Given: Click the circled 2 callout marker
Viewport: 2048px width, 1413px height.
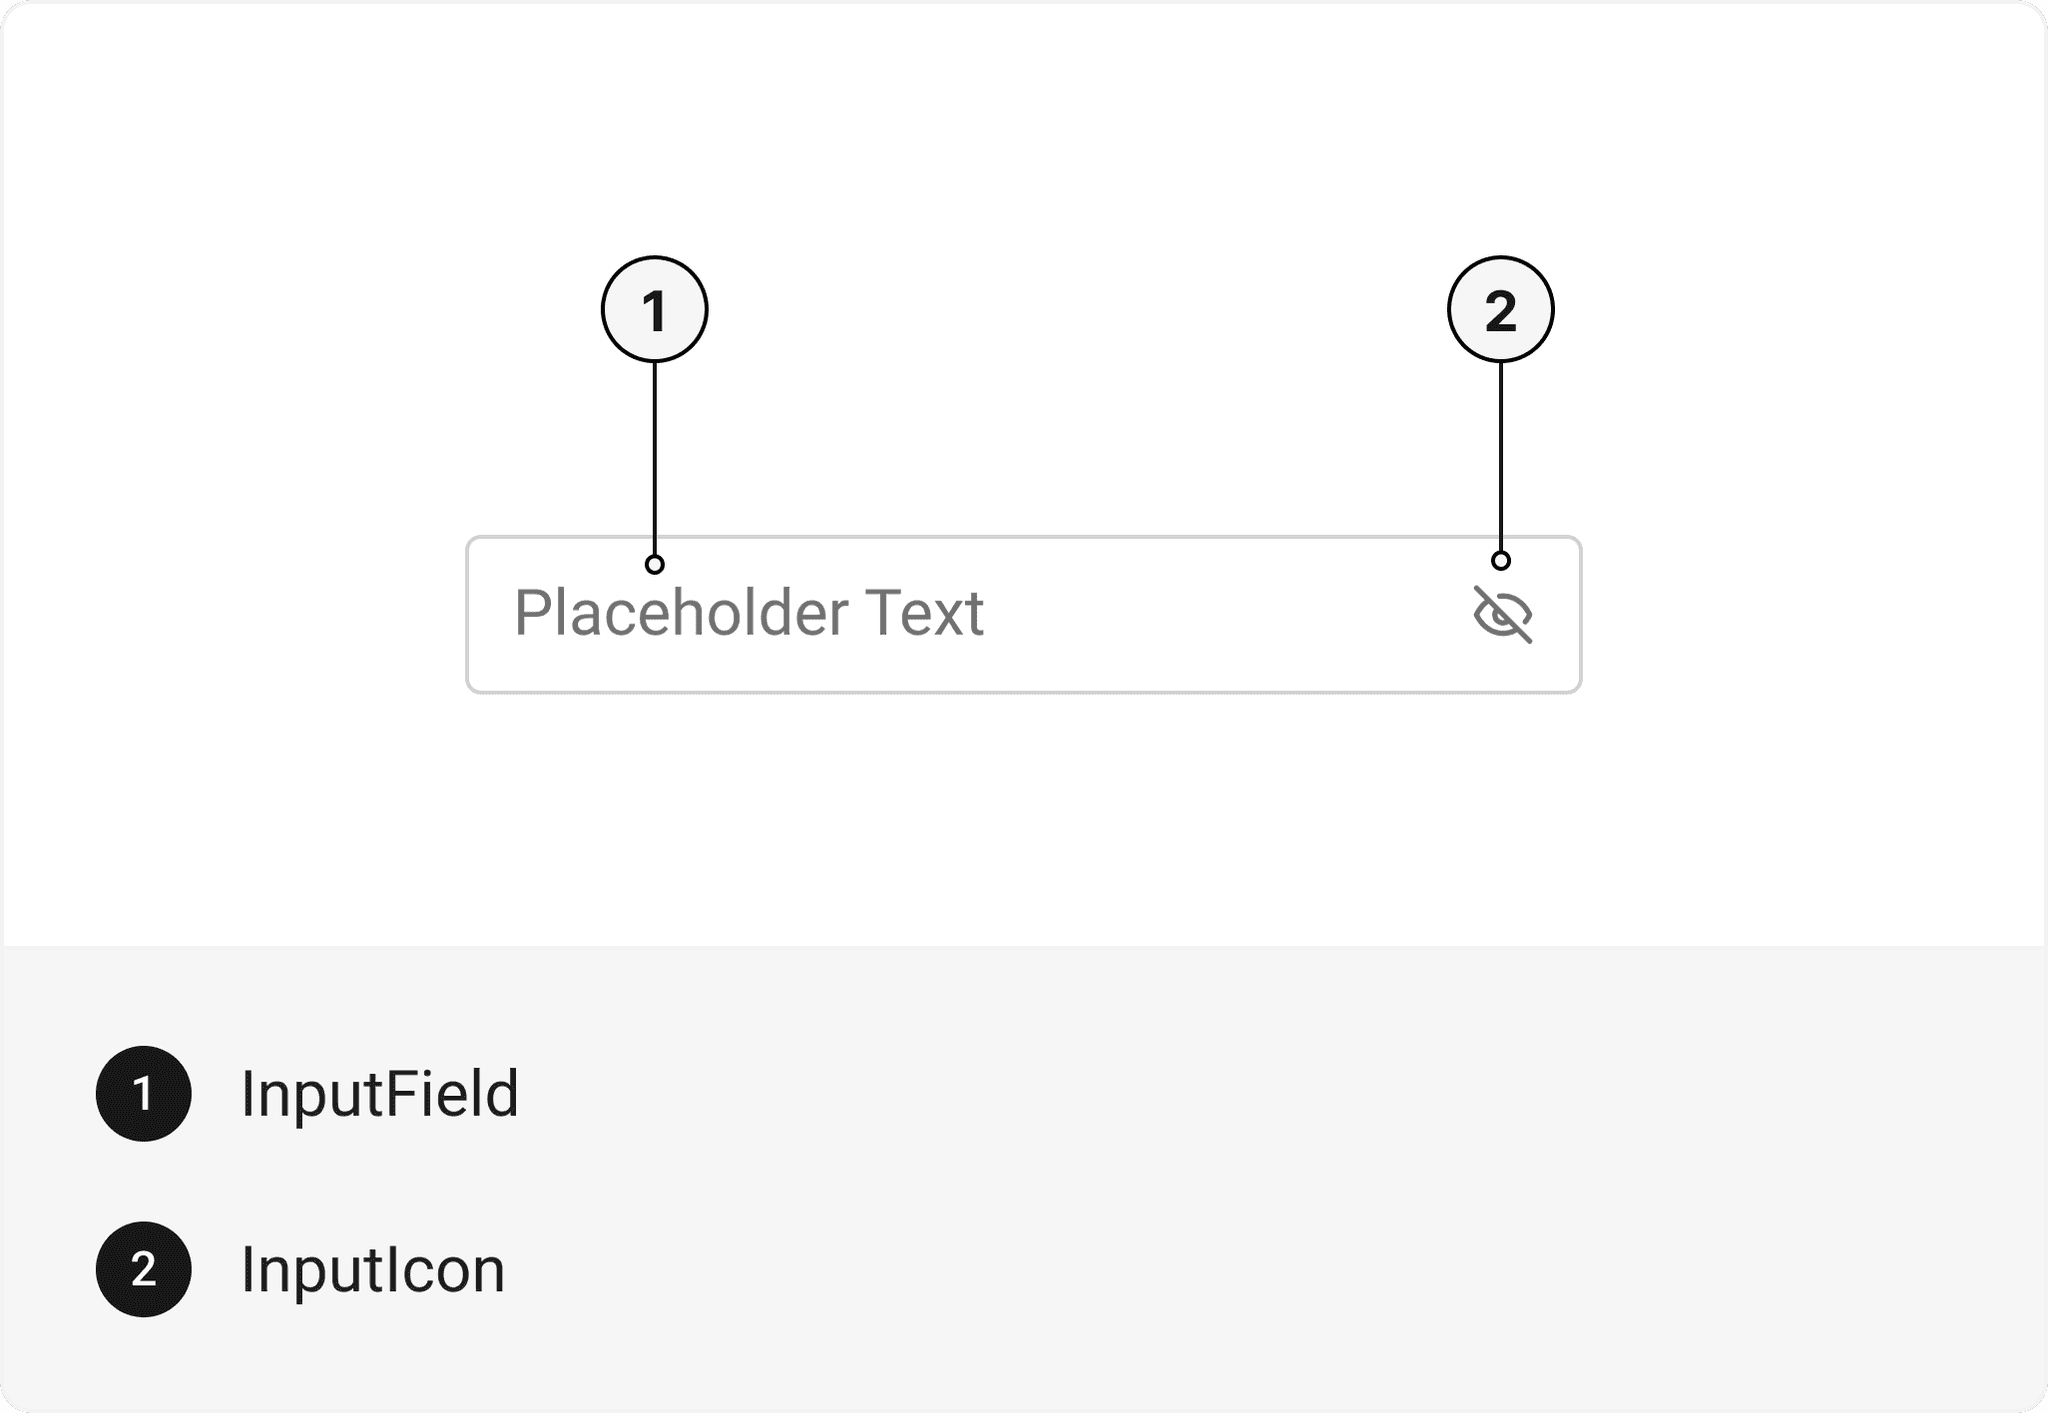Looking at the screenshot, I should tap(1500, 310).
